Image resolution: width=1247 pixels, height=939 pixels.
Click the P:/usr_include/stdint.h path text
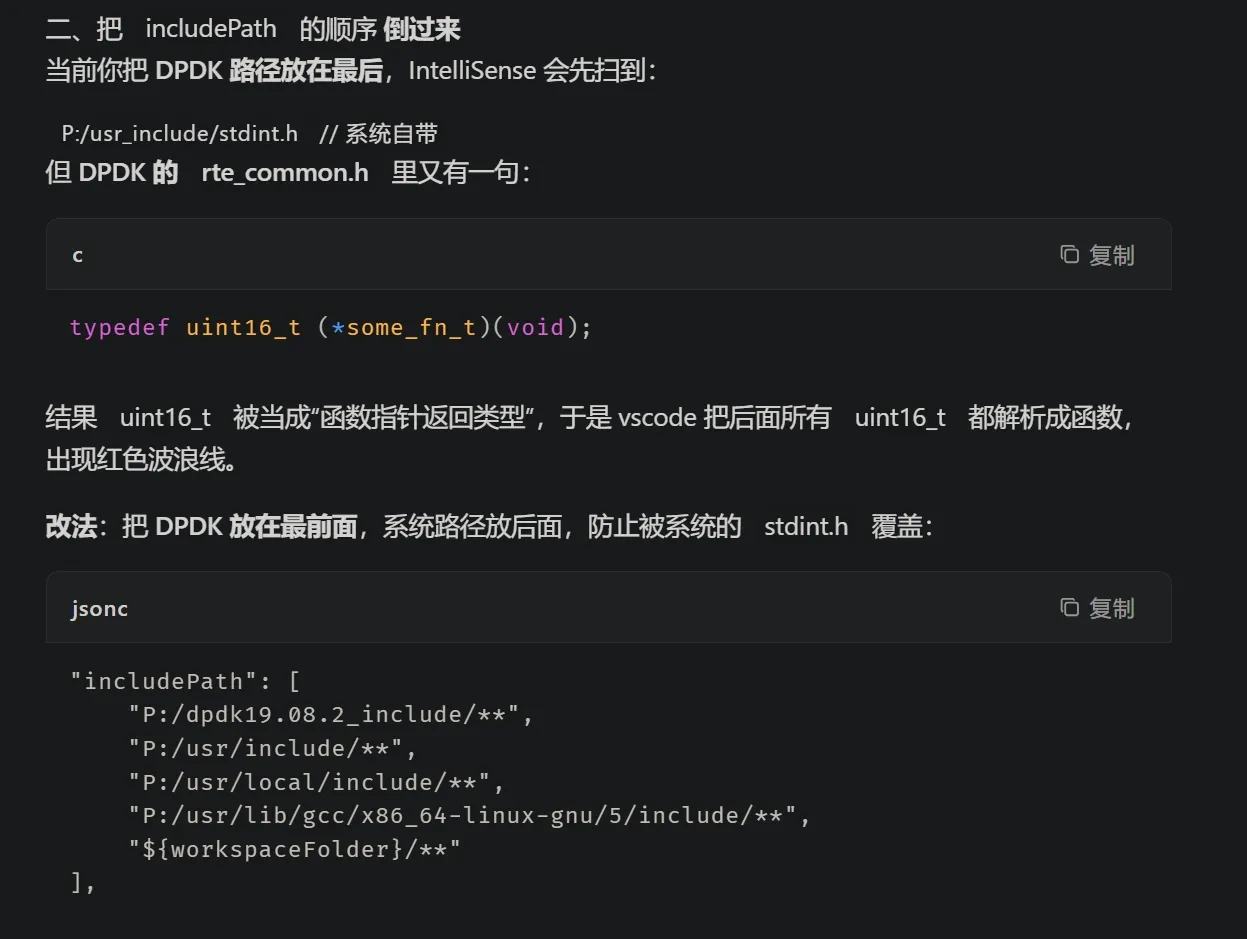[x=180, y=134]
